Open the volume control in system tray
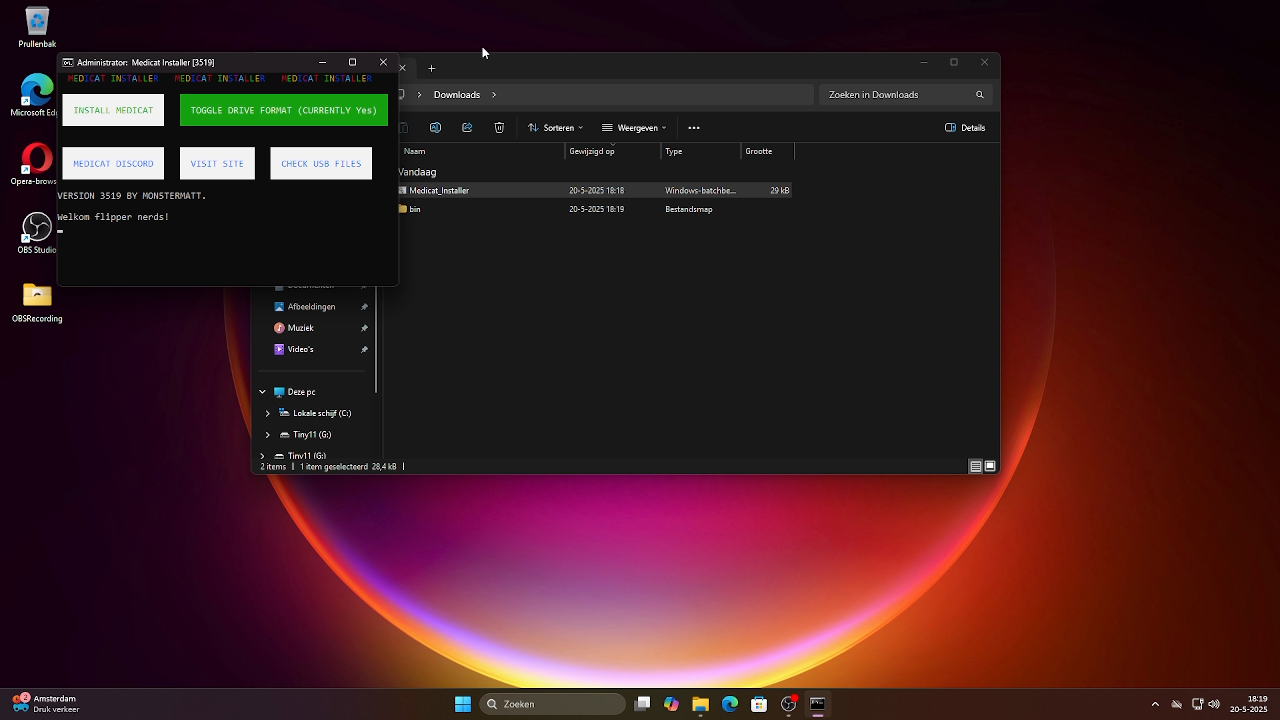The image size is (1280, 720). point(1214,704)
